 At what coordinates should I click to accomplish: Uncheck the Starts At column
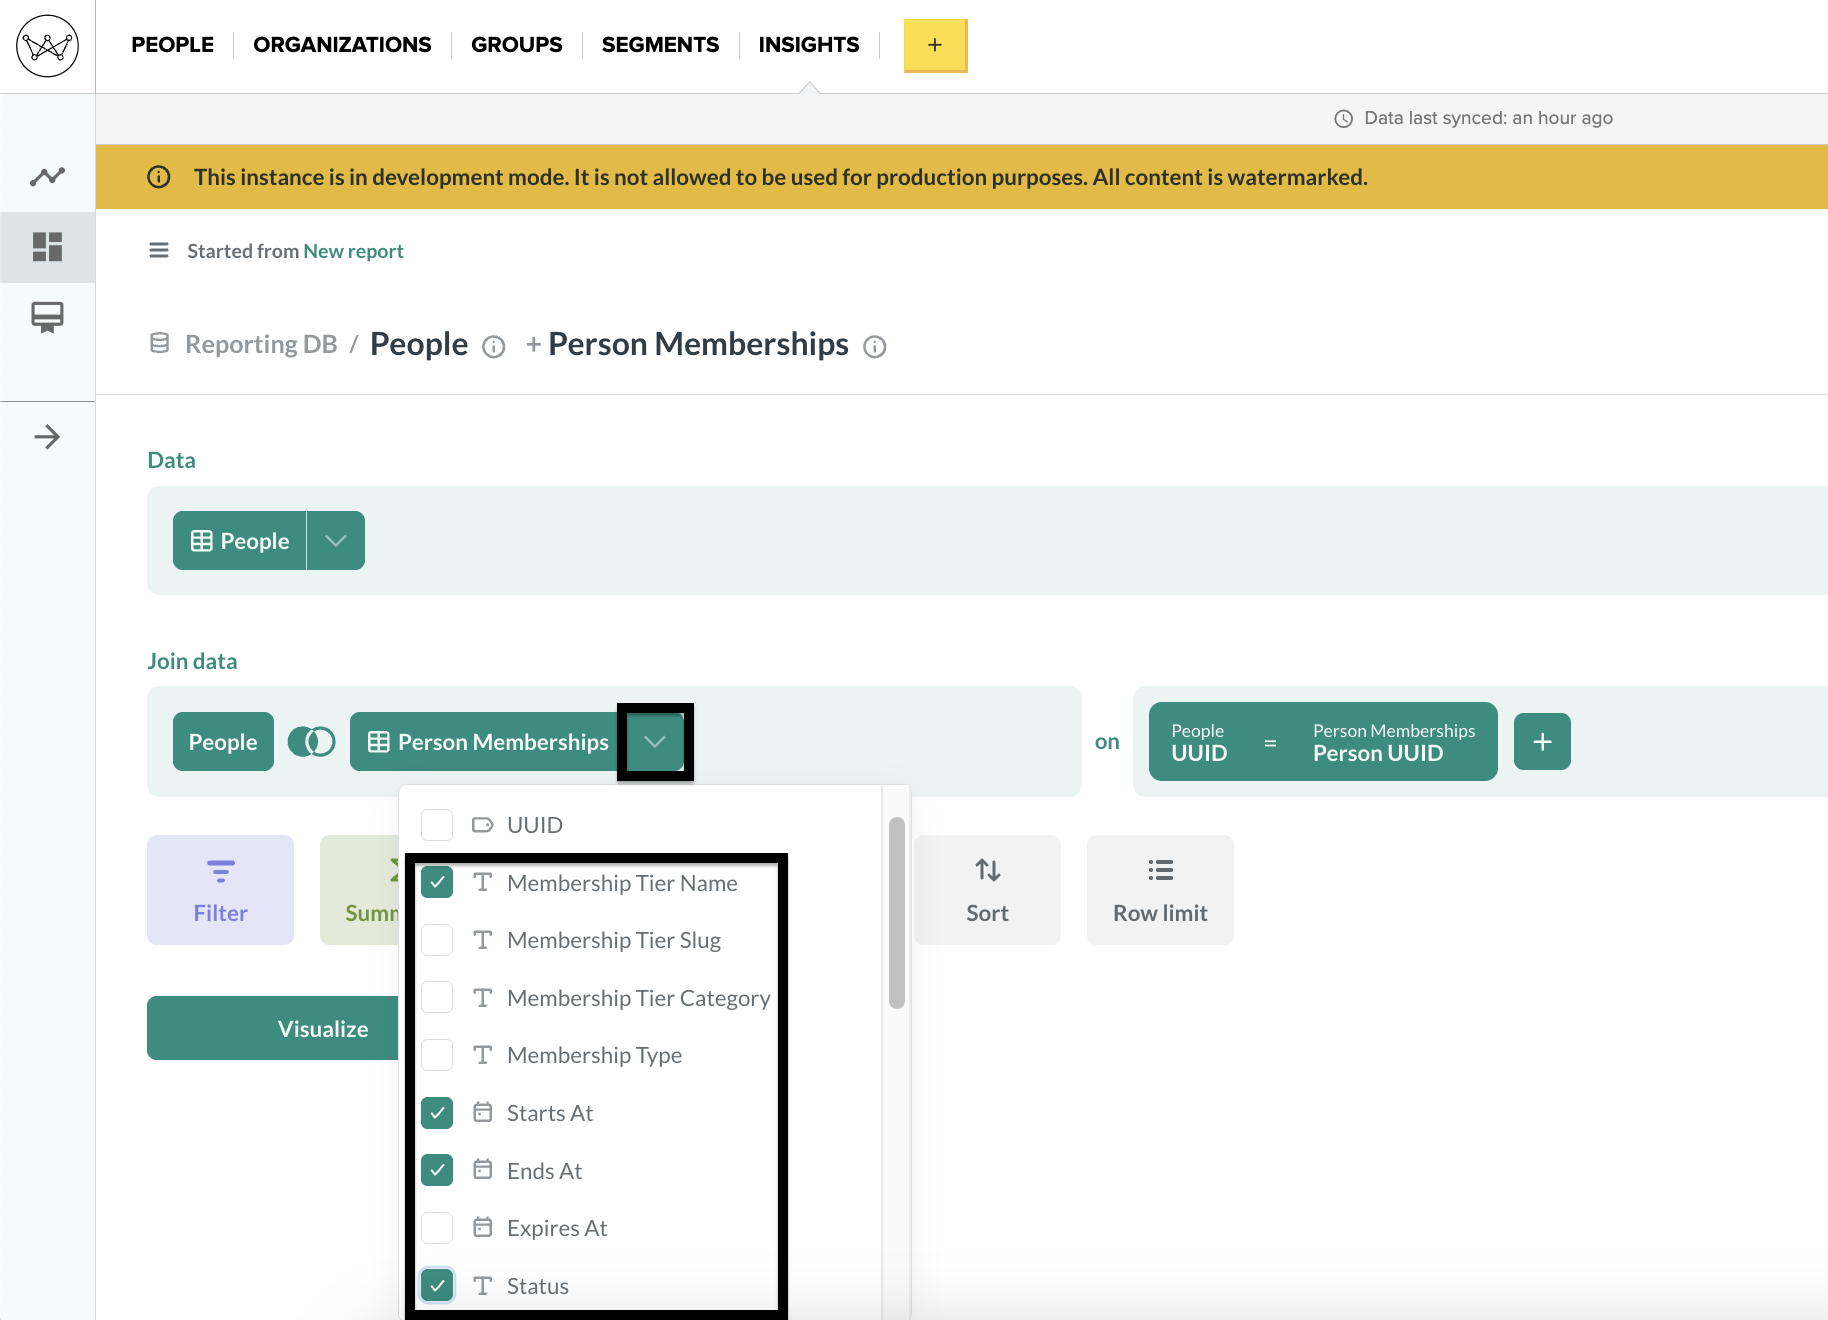click(437, 1113)
